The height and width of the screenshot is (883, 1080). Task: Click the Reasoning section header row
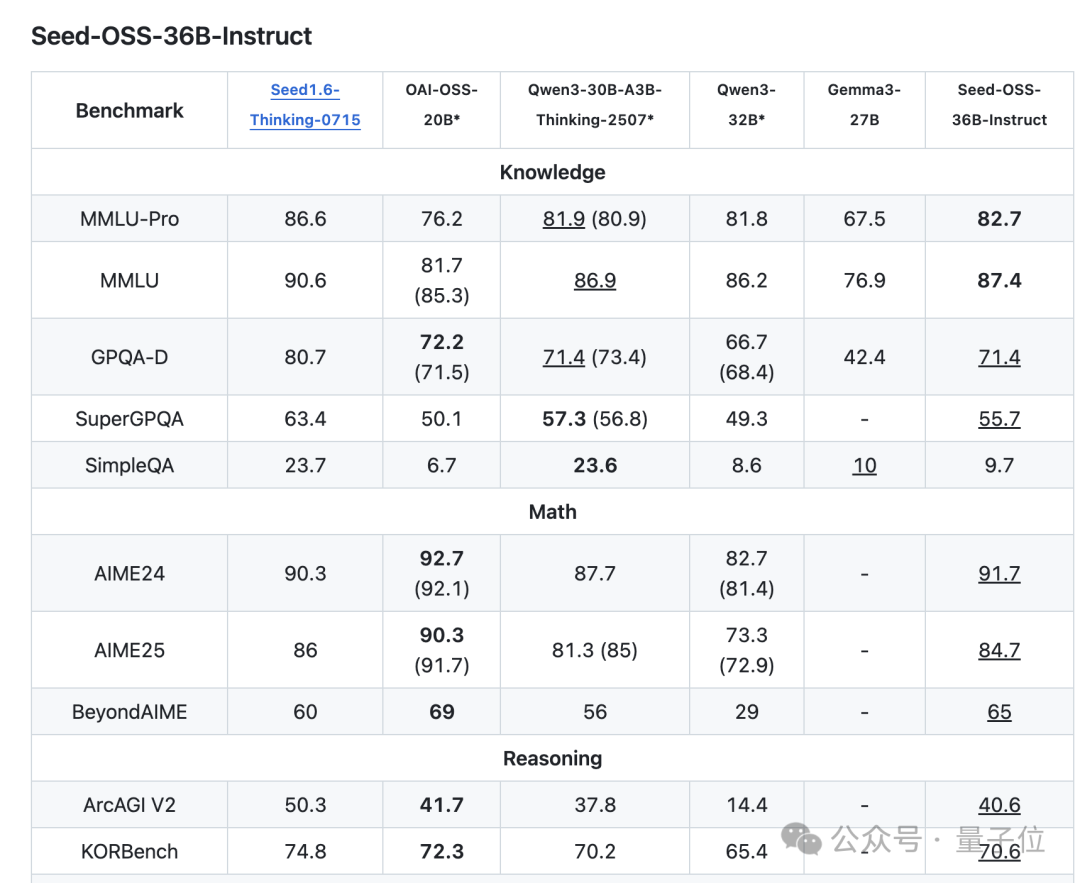pyautogui.click(x=552, y=758)
